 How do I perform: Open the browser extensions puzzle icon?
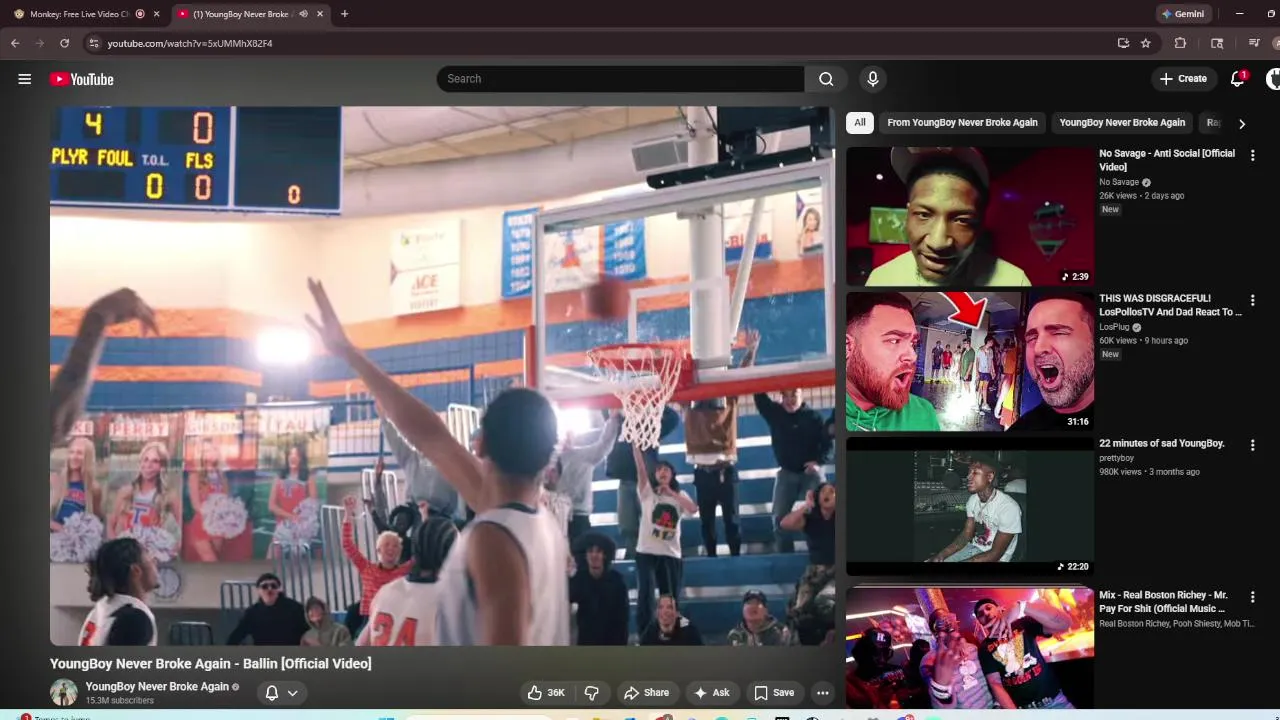click(x=1180, y=43)
